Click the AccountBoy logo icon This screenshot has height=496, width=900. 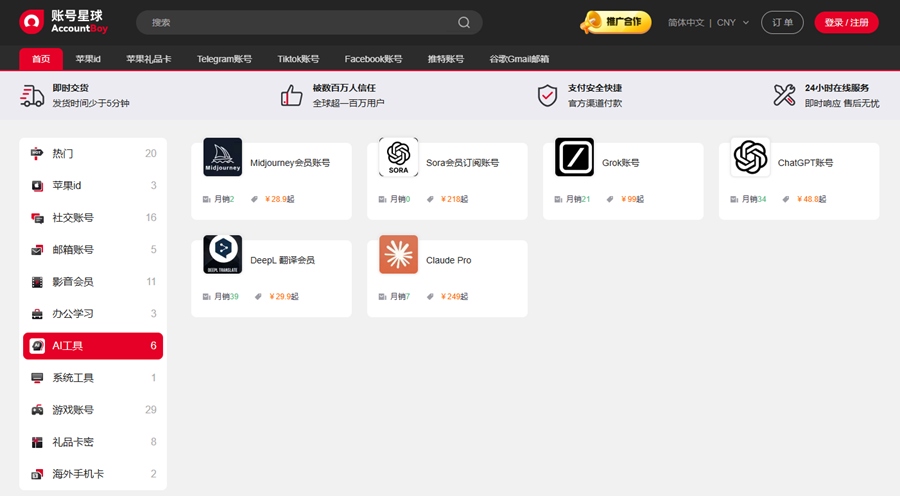(32, 22)
